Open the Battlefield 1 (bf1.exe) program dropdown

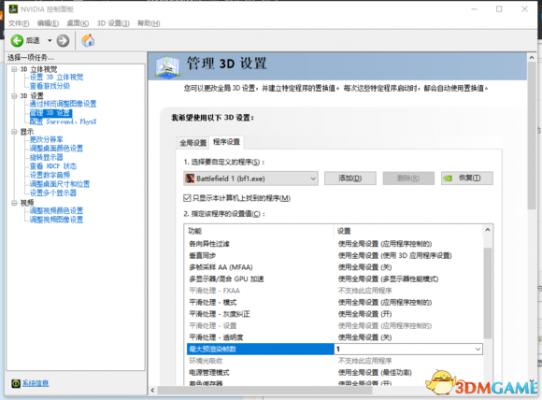[x=251, y=178]
